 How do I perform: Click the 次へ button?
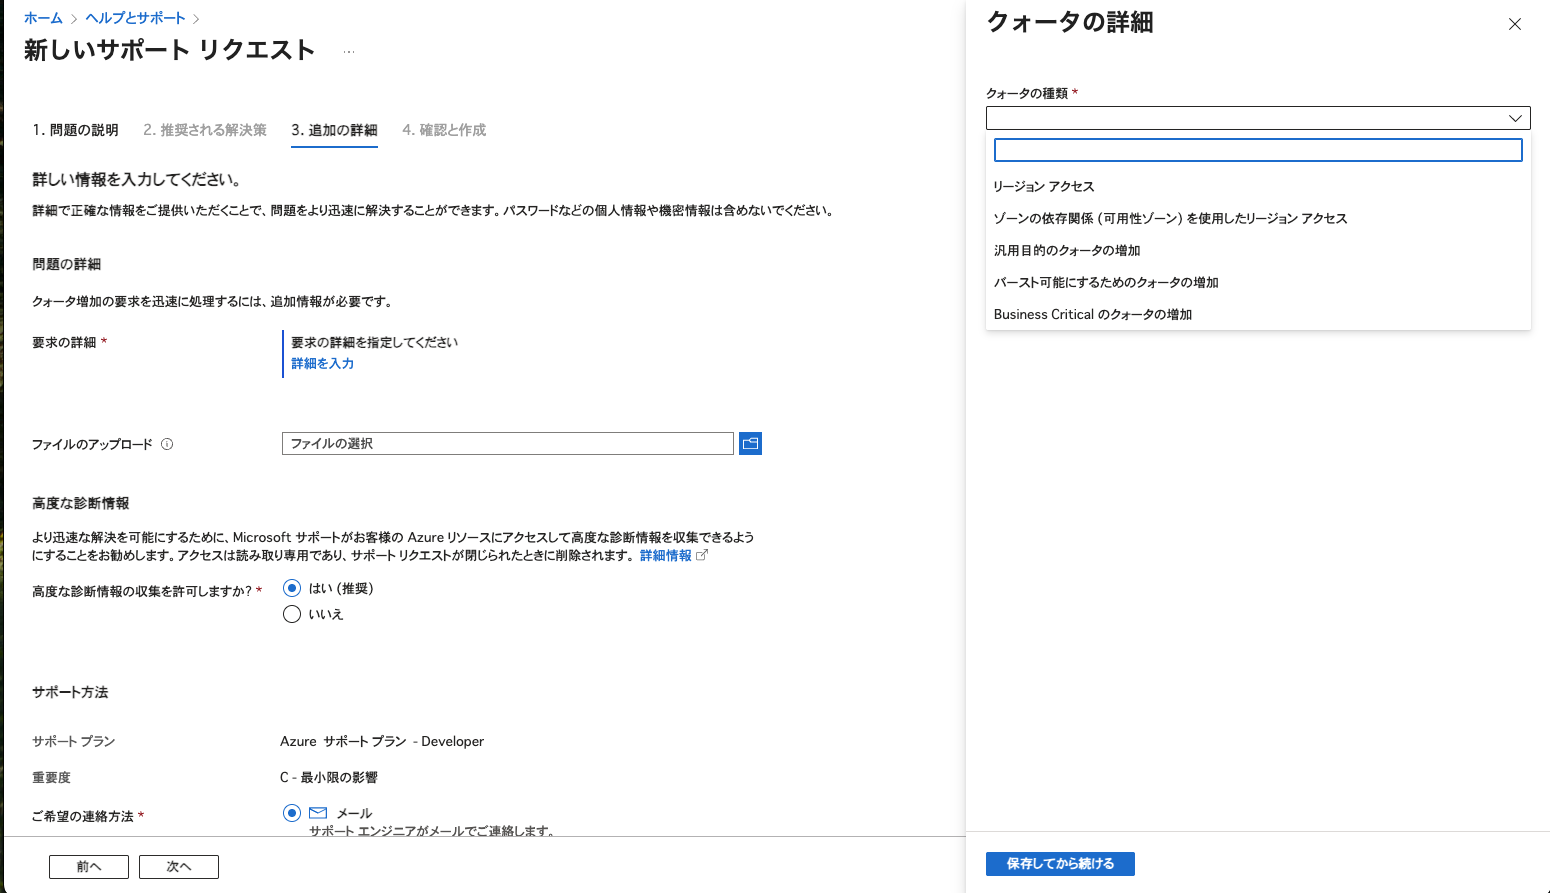coord(178,866)
